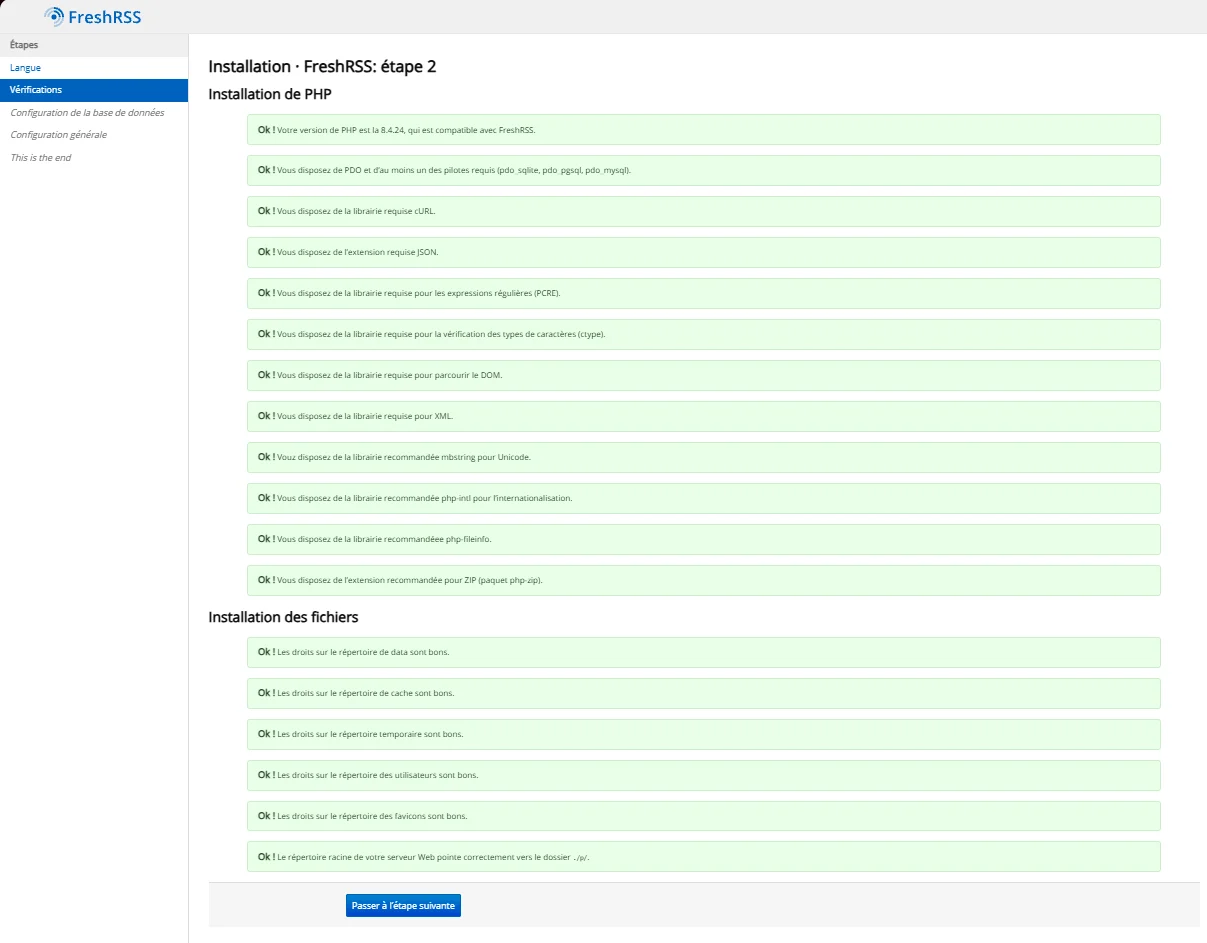Click the cache directory rights message
Viewport: 1207px width, 943px height.
[x=703, y=694]
